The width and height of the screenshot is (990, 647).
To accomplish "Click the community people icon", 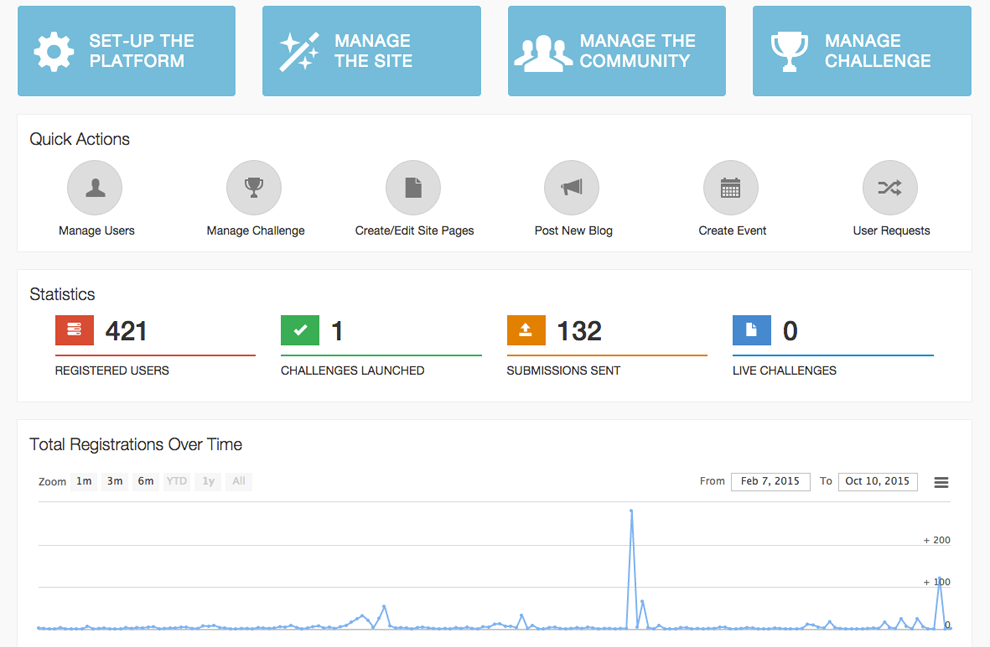I will coord(543,53).
